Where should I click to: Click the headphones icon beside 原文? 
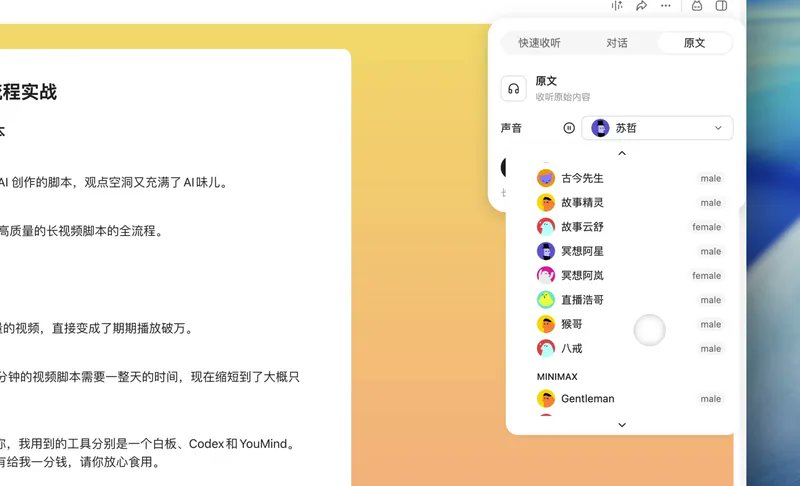point(513,89)
